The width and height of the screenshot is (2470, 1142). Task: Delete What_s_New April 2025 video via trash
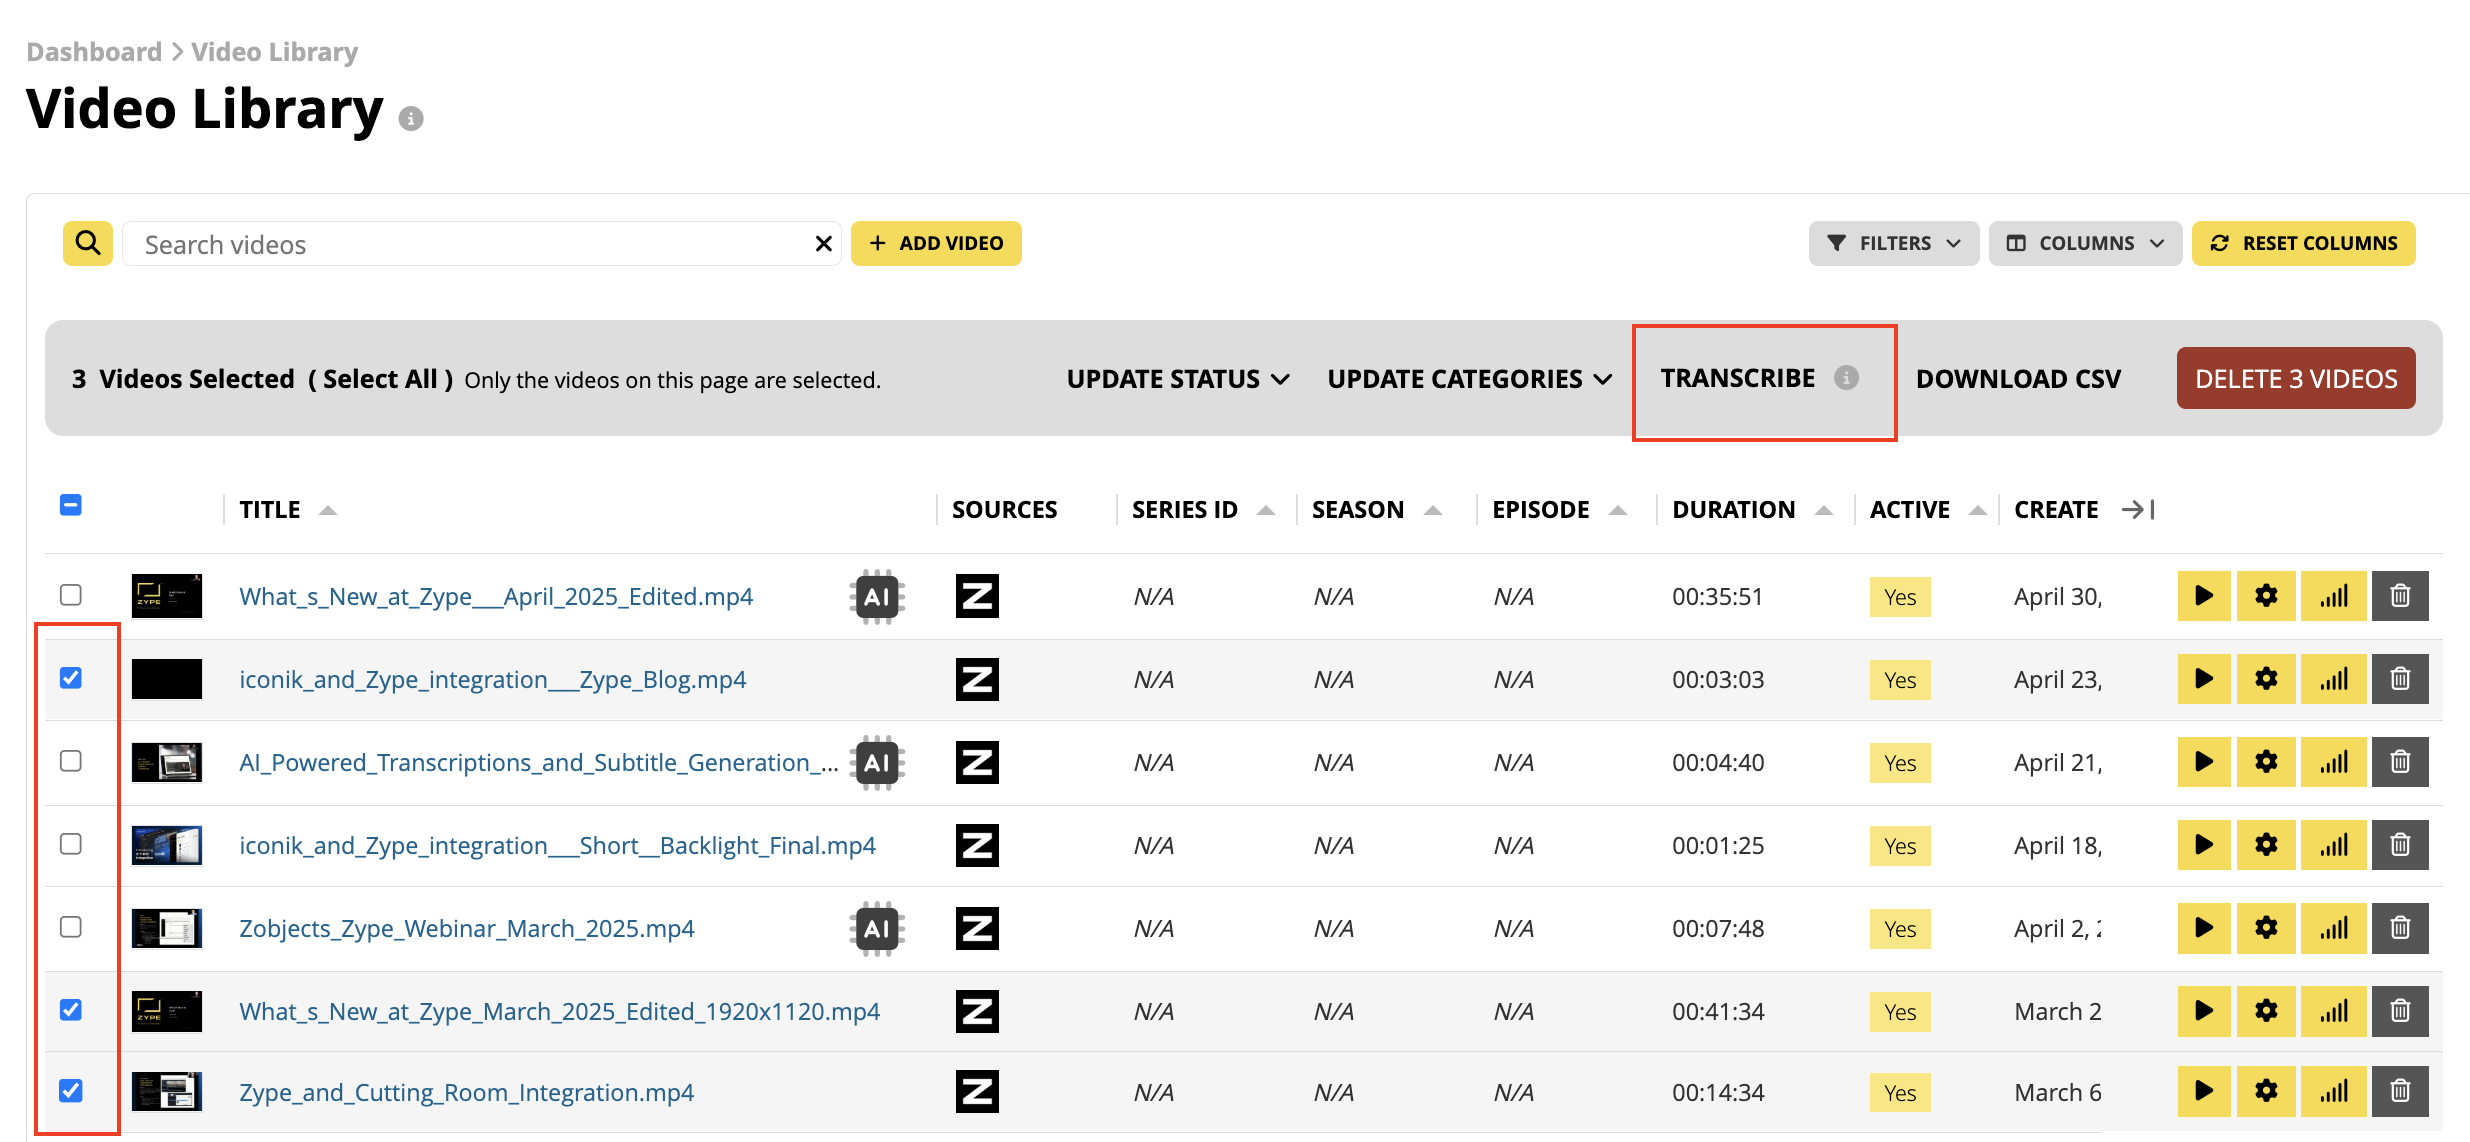click(x=2400, y=596)
